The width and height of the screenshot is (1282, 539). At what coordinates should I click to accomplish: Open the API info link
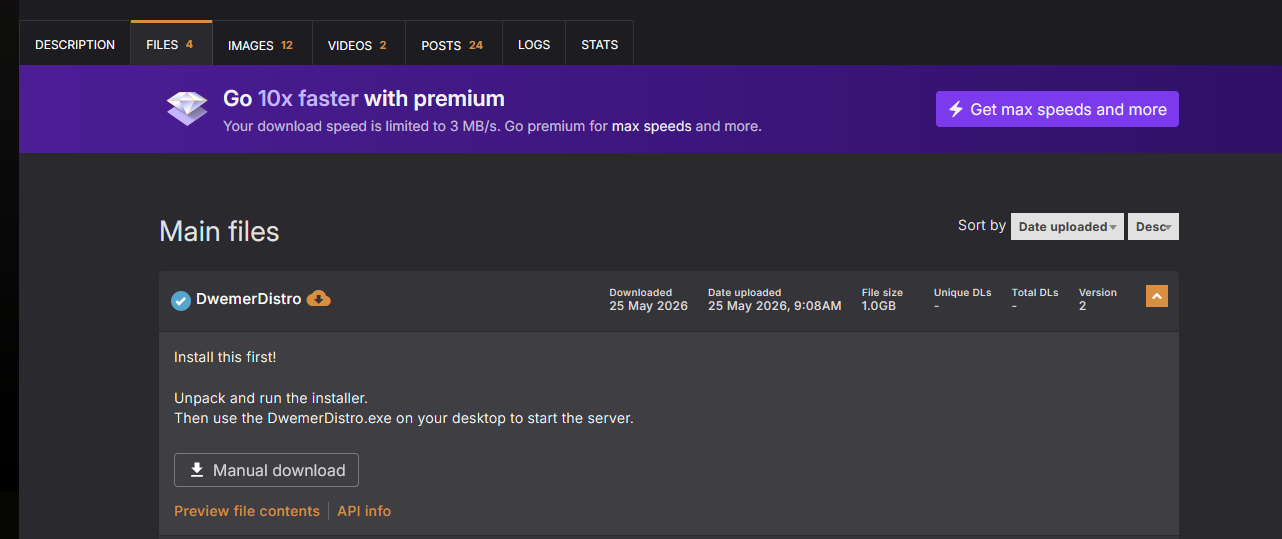tap(364, 511)
